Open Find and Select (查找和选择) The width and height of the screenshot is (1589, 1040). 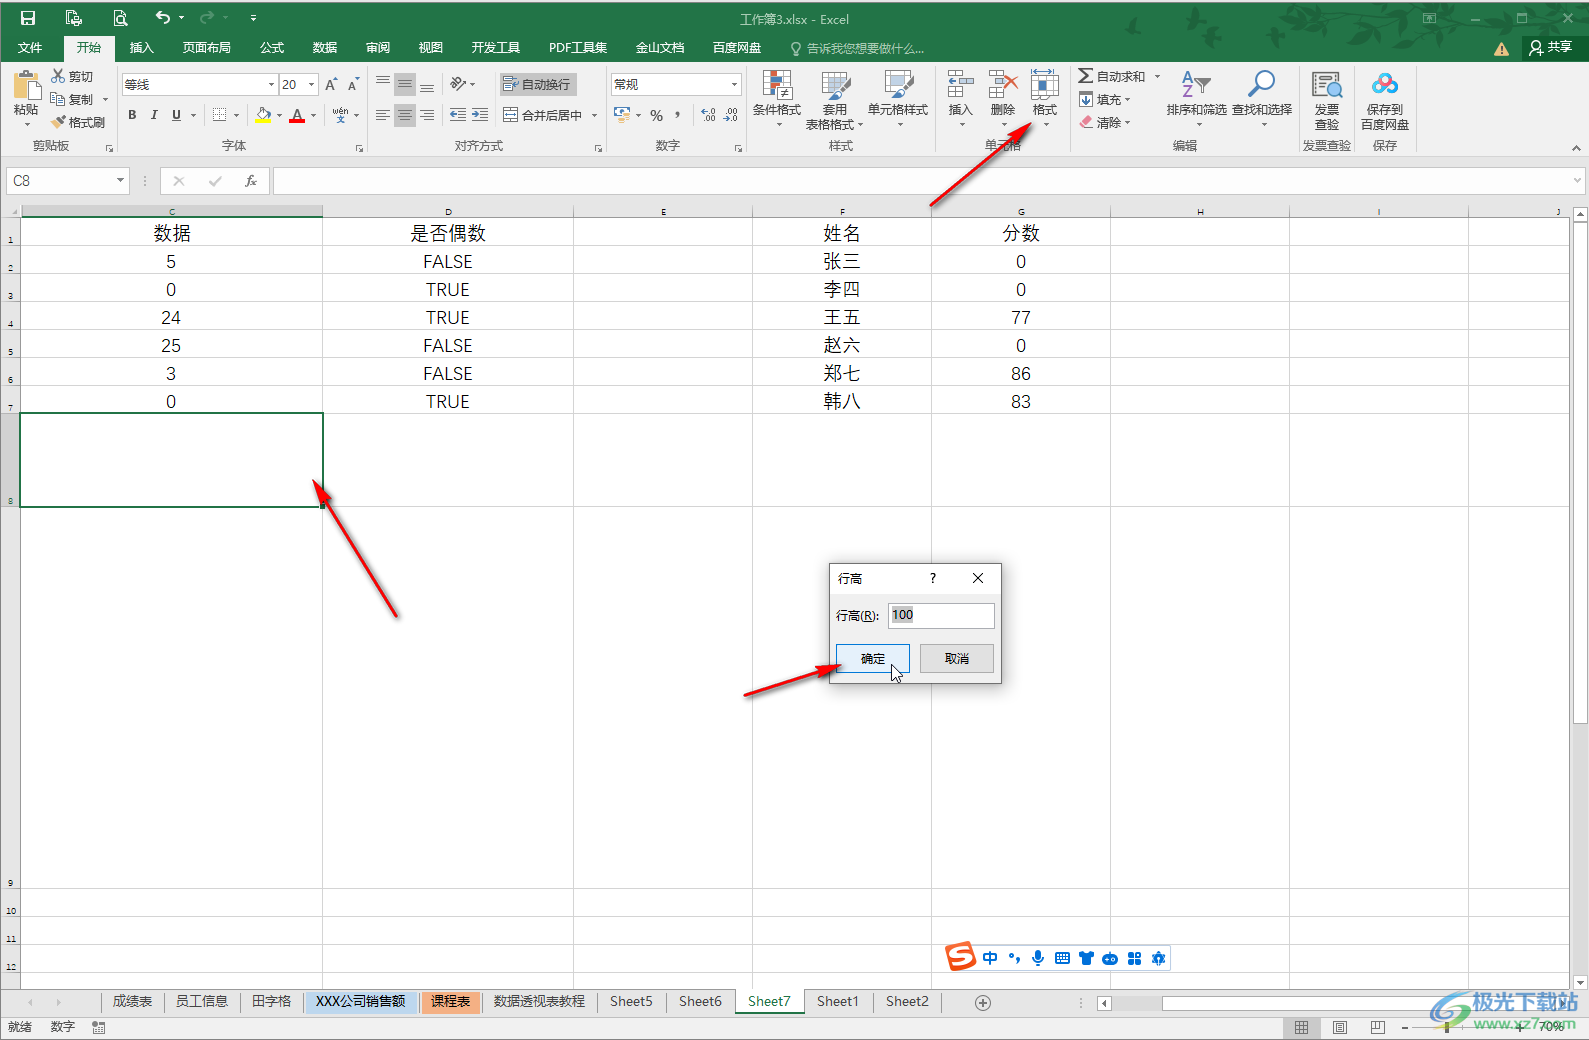(x=1262, y=99)
